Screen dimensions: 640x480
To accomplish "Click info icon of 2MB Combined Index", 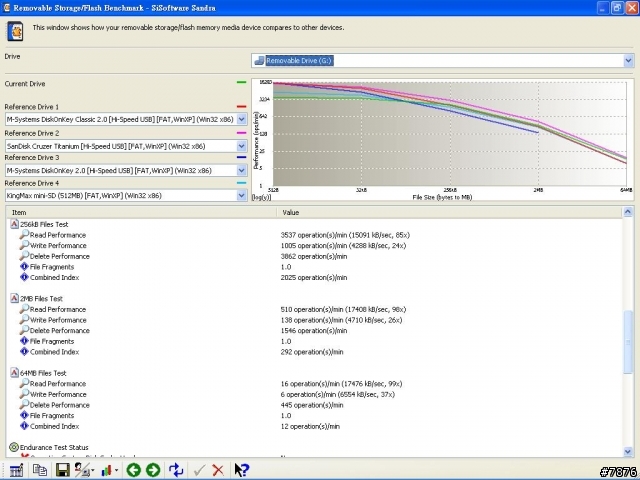I will 24,351.
